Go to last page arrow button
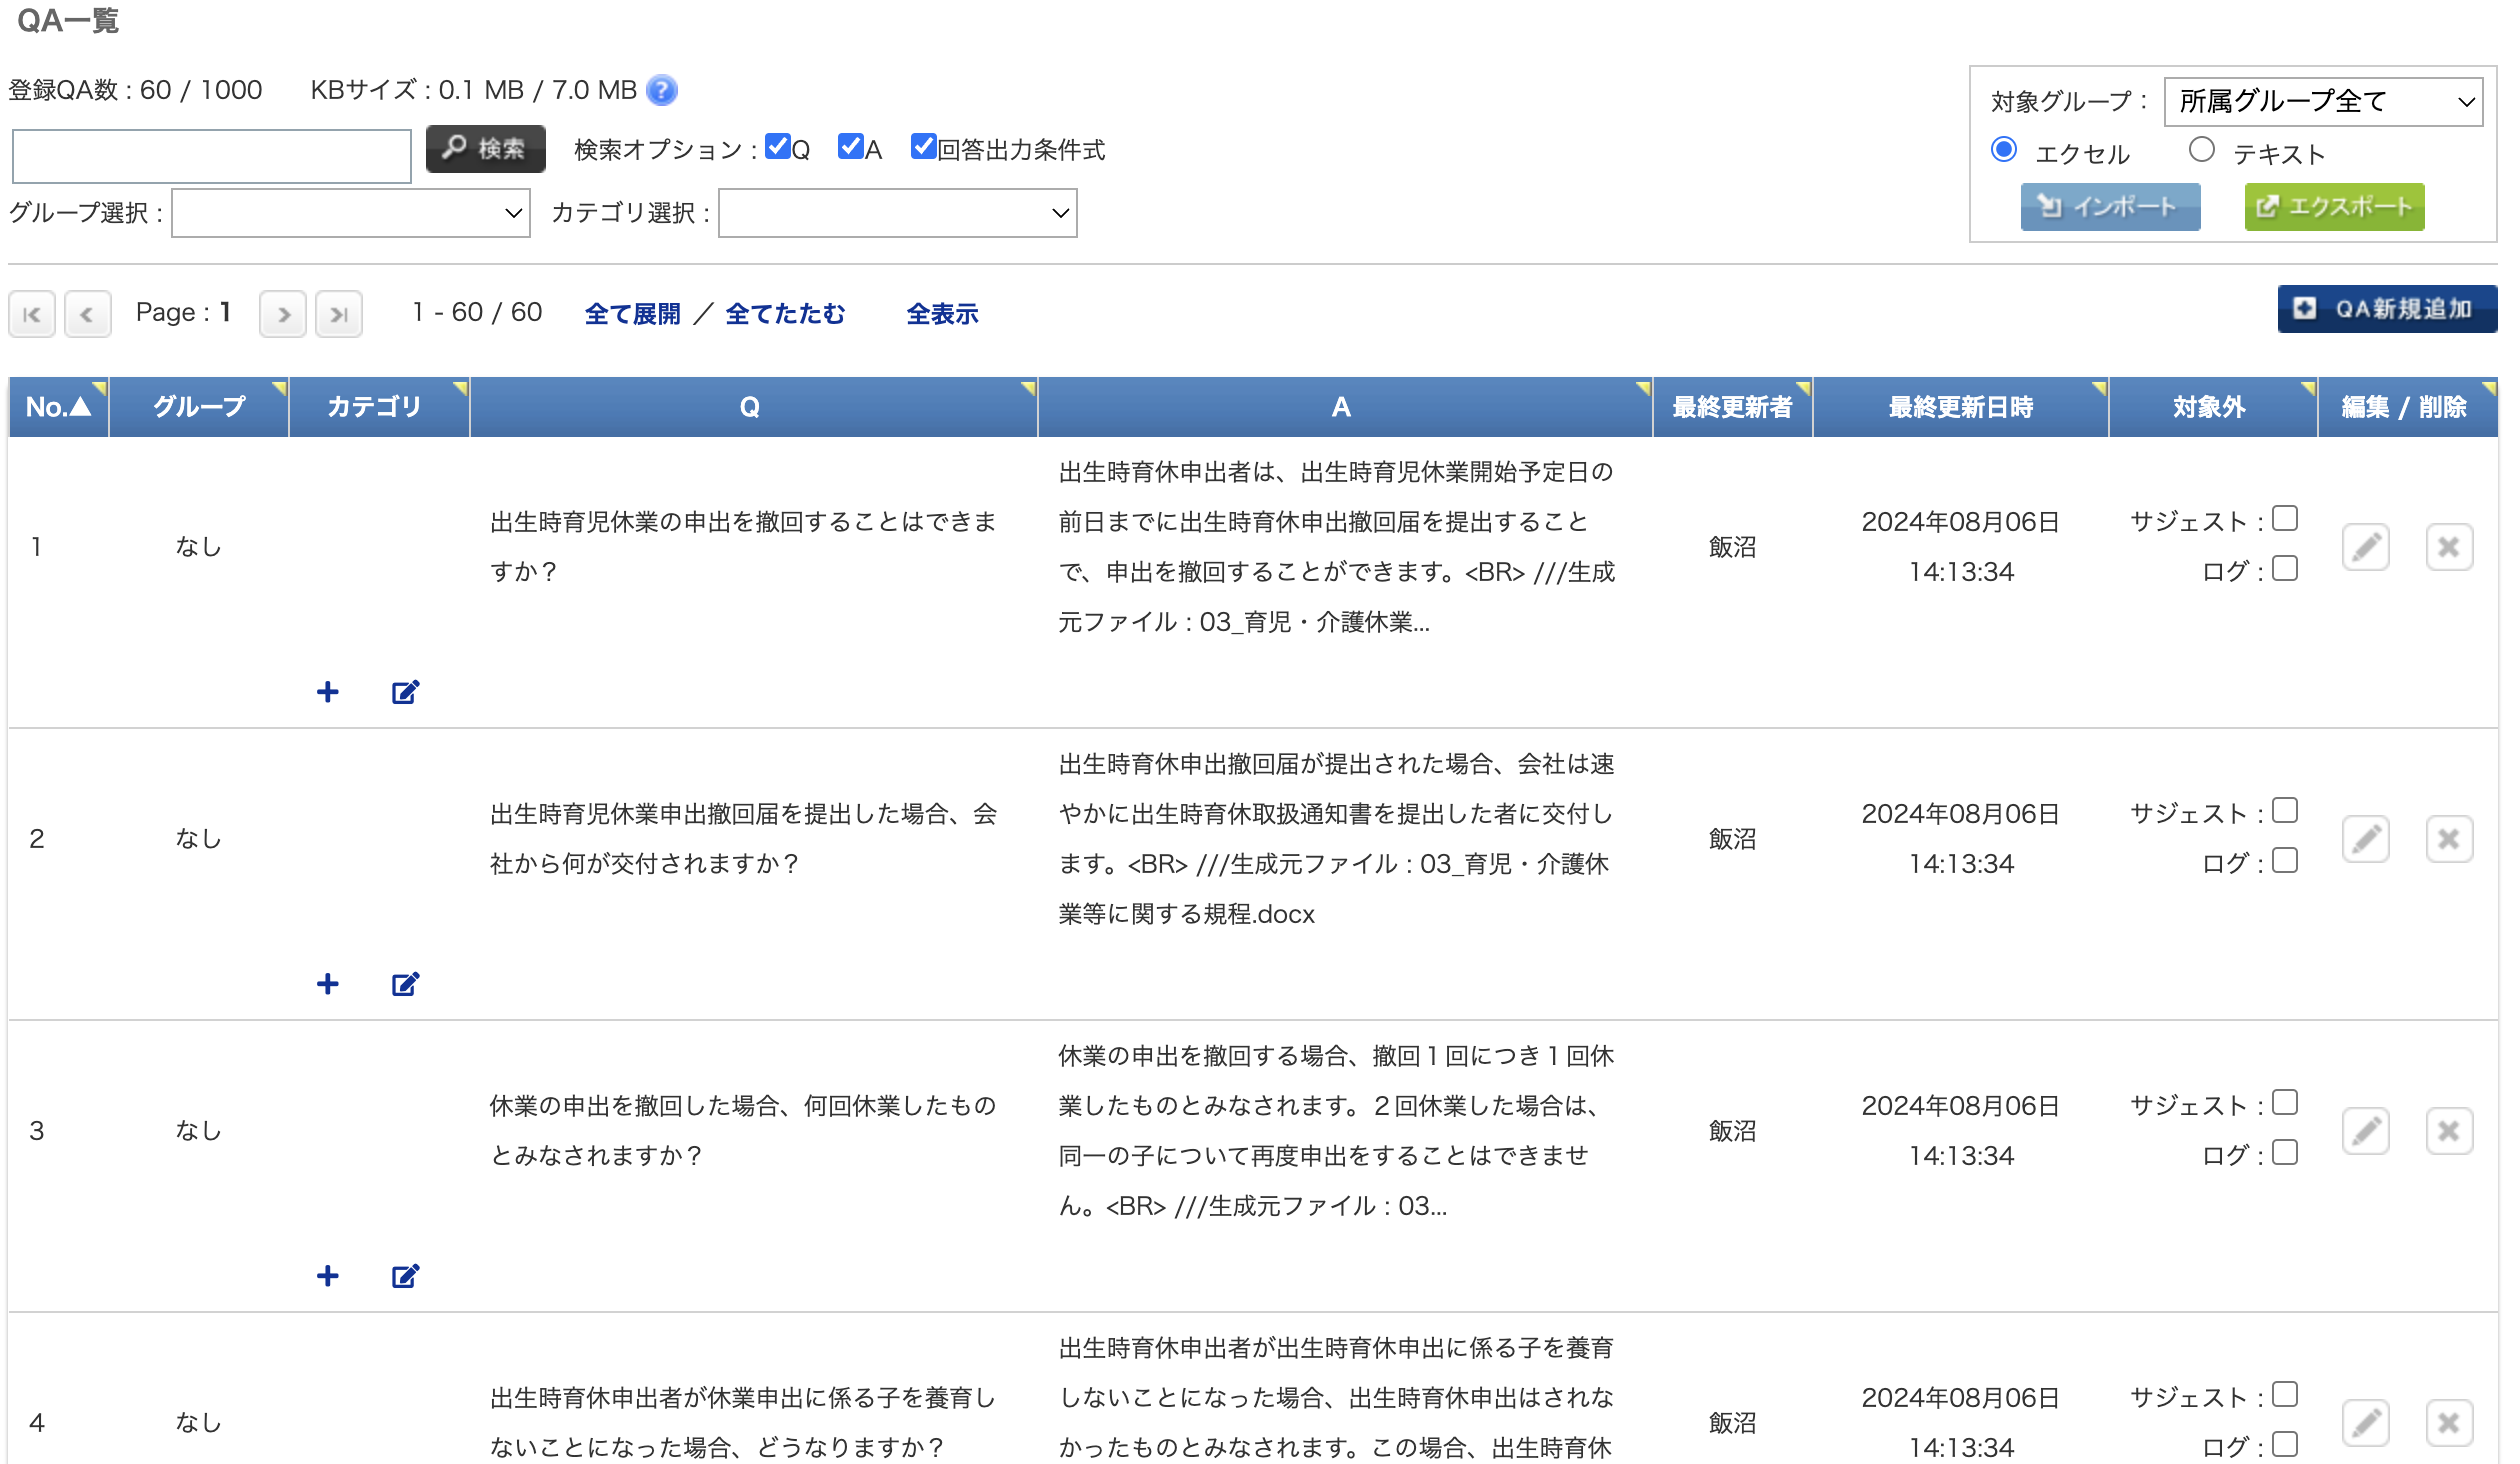The image size is (2520, 1464). click(x=339, y=314)
